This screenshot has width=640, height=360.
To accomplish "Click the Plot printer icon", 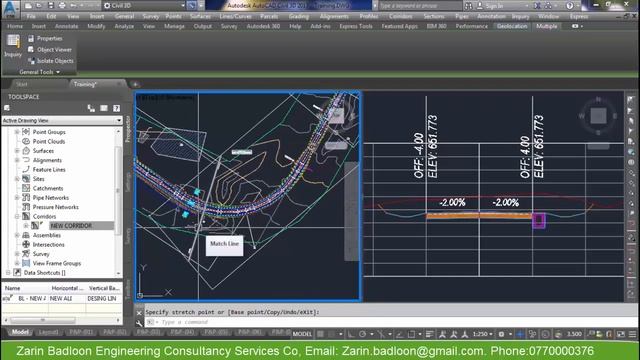I will coord(62,6).
